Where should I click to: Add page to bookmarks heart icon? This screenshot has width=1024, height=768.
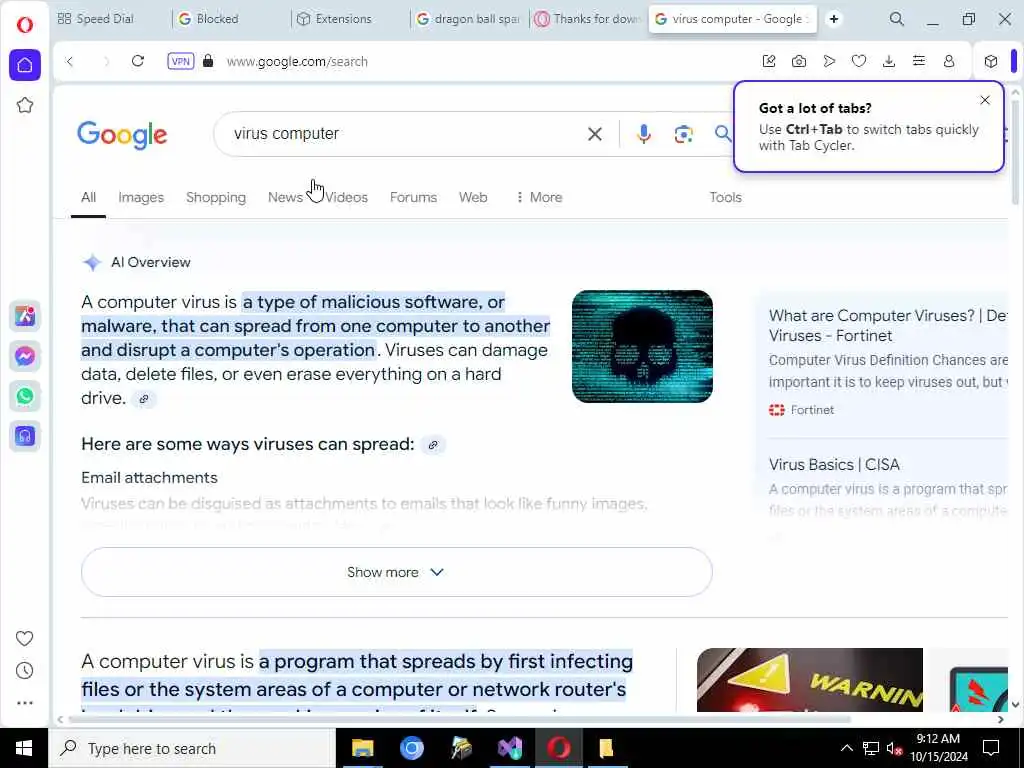point(859,61)
